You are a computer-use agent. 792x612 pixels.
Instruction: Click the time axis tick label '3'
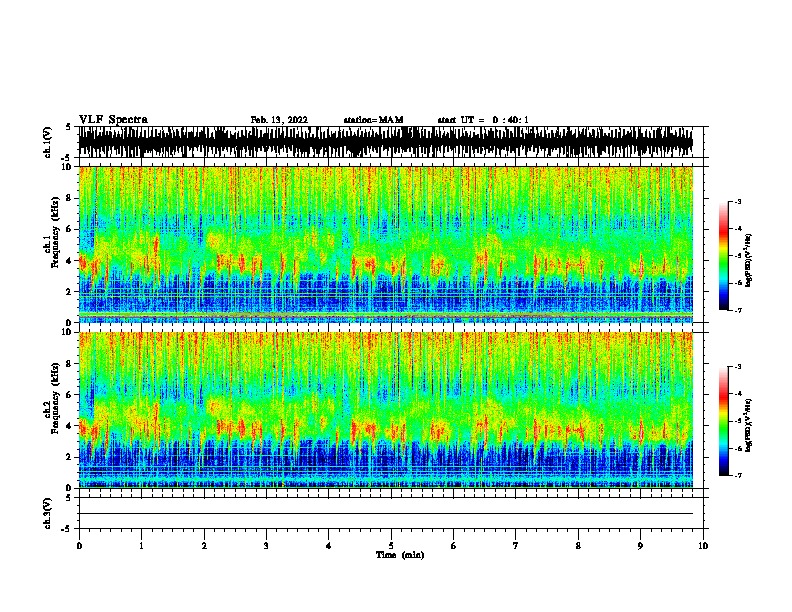tap(266, 546)
